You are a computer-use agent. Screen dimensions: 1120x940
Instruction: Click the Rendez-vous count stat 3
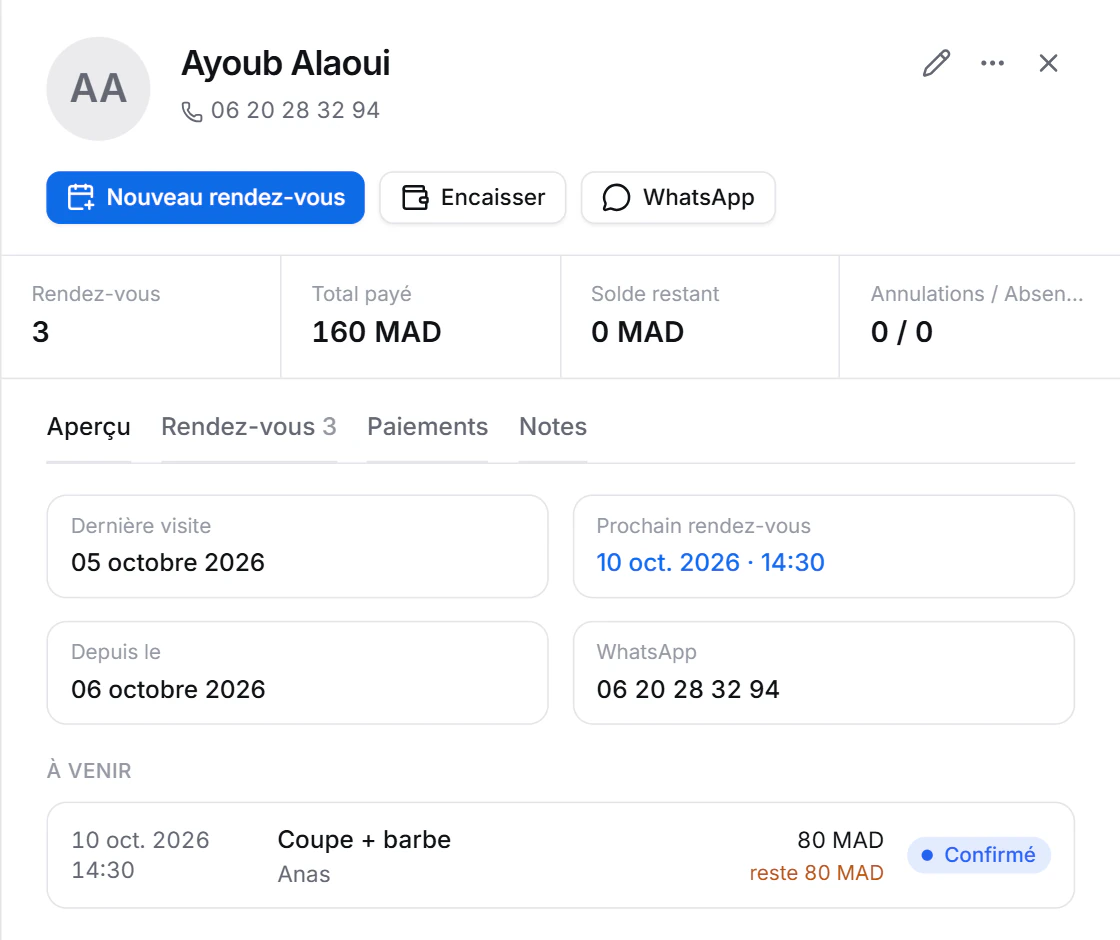point(41,331)
